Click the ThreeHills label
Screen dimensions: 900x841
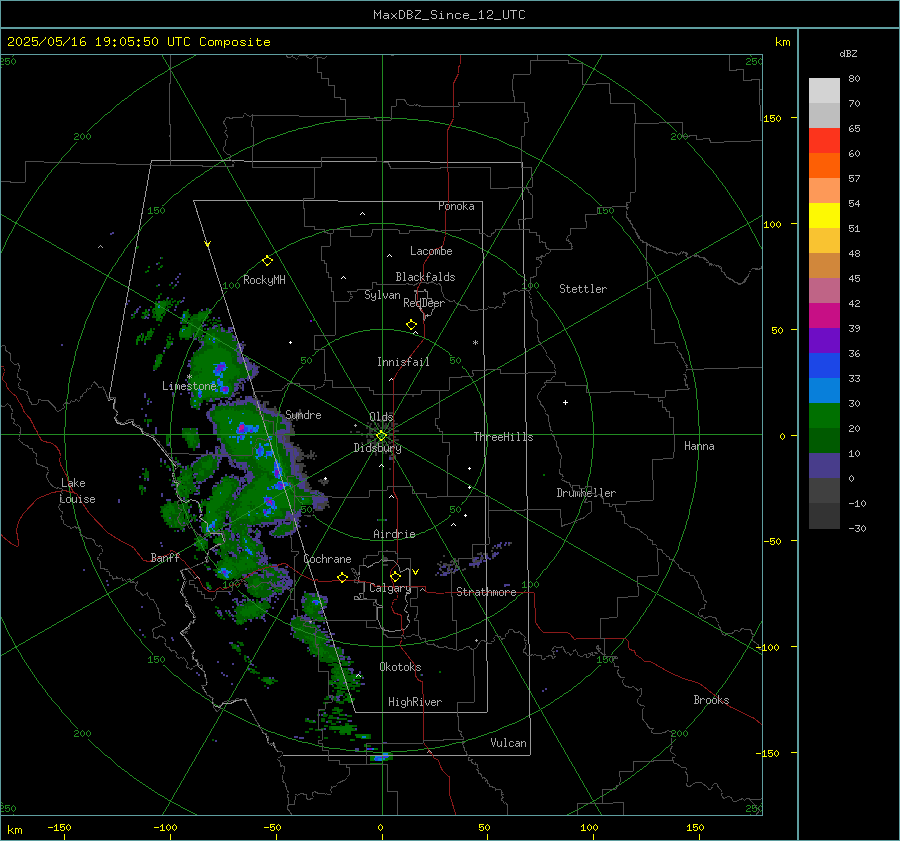pyautogui.click(x=503, y=437)
